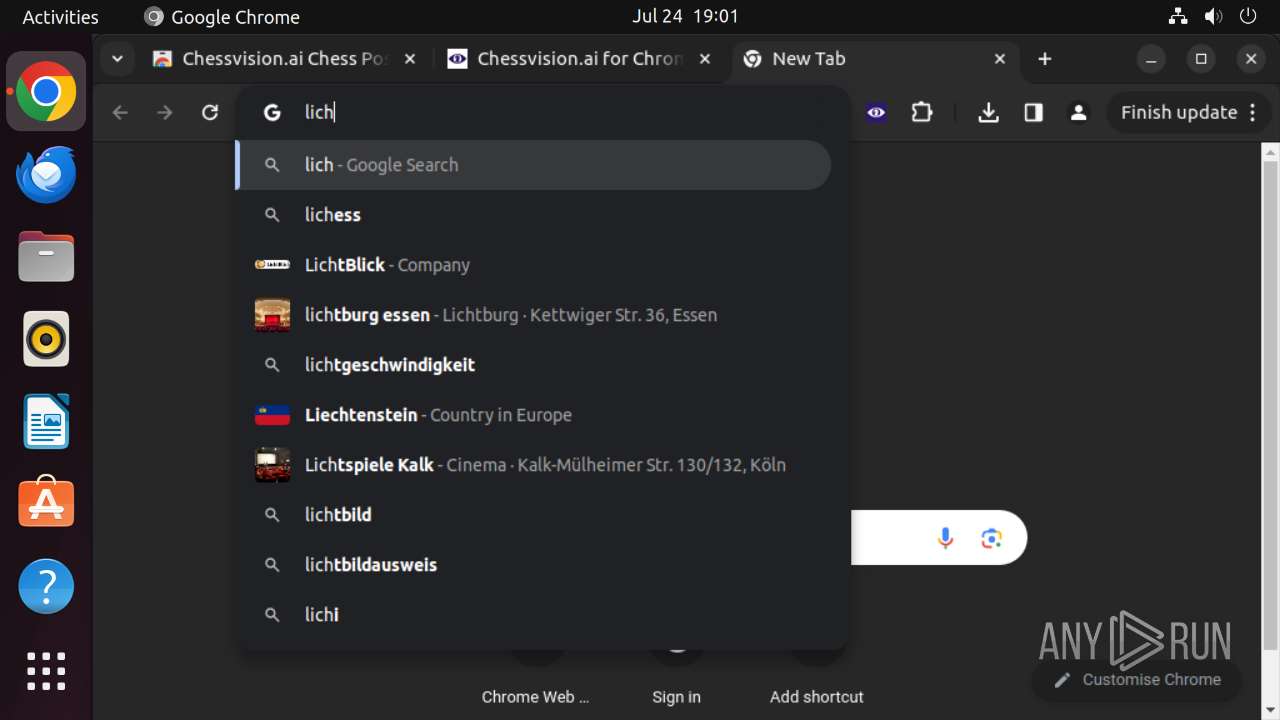Choose the 'lichess' suggestion
Viewport: 1280px width, 720px height.
click(x=533, y=215)
